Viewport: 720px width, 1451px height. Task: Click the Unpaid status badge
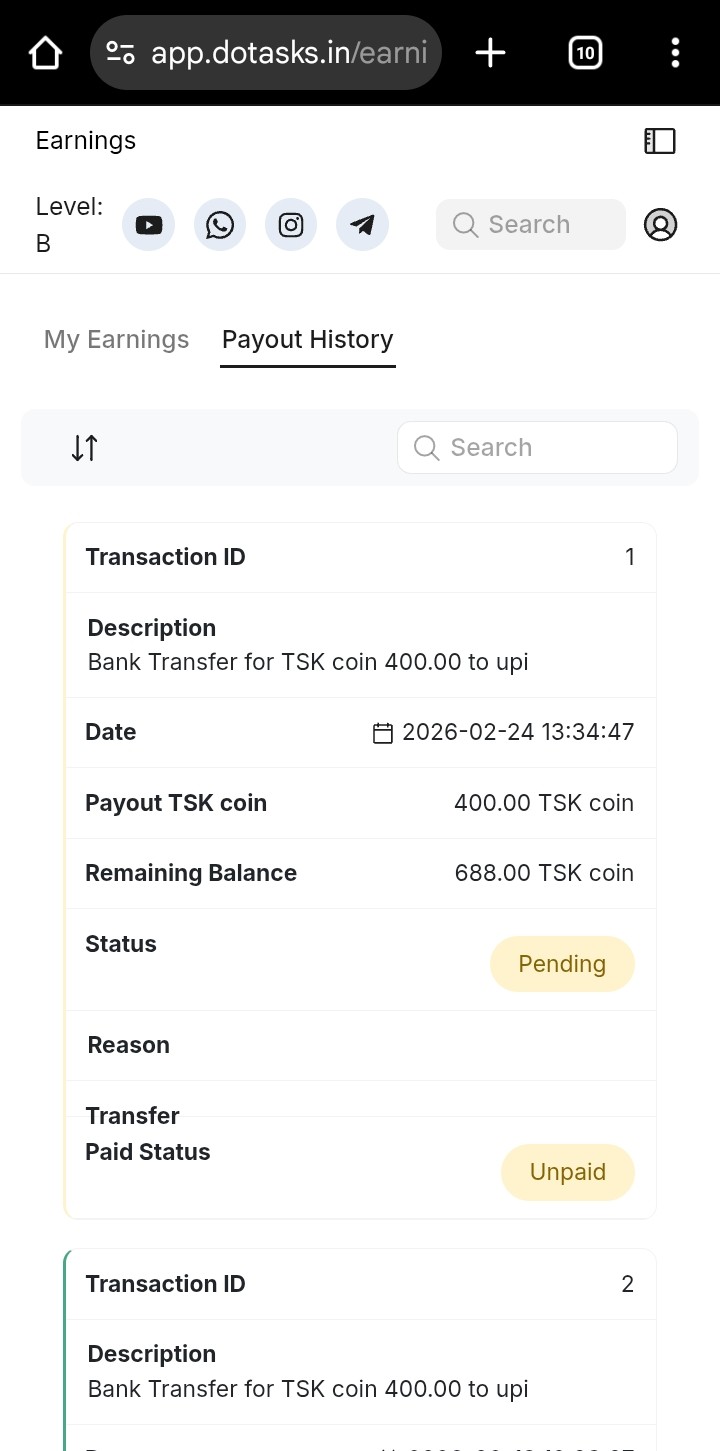click(x=568, y=1172)
